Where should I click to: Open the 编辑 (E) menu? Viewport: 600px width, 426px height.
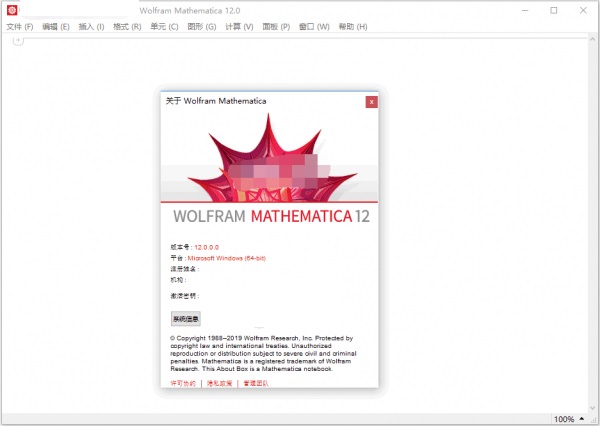pyautogui.click(x=56, y=26)
